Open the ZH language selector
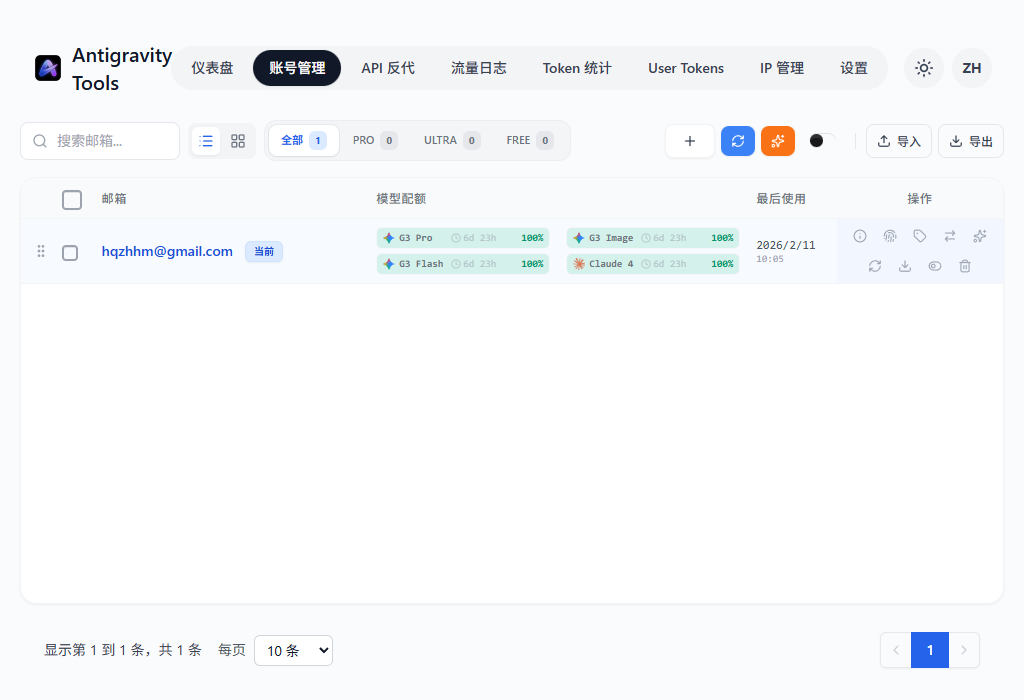 point(972,68)
